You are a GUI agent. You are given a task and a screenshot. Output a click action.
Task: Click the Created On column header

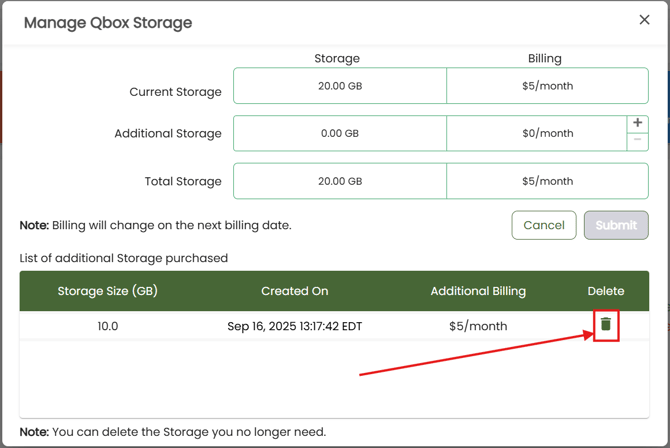295,291
